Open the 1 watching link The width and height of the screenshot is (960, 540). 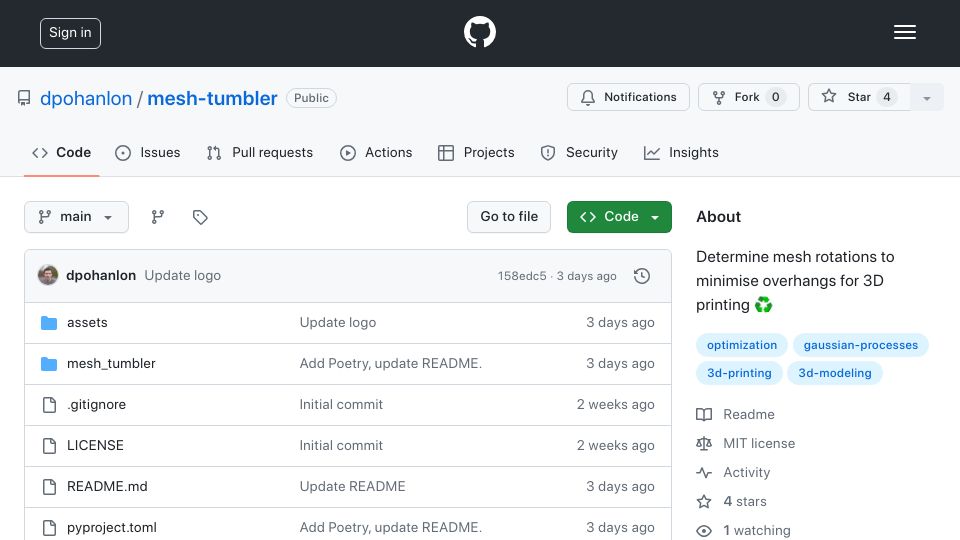pos(743,530)
